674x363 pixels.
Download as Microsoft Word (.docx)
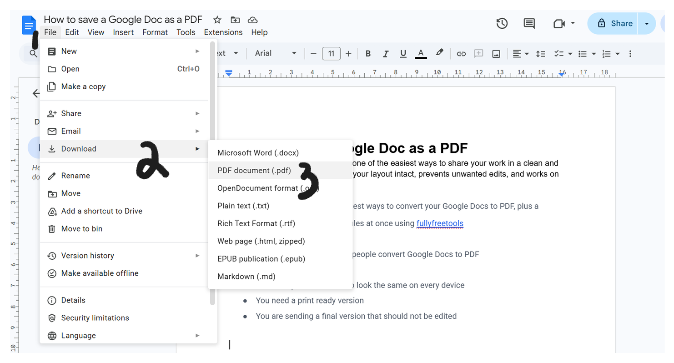click(280, 153)
